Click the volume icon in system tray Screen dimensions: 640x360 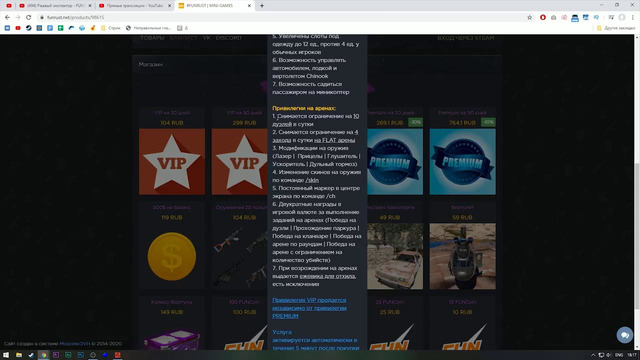[609, 355]
